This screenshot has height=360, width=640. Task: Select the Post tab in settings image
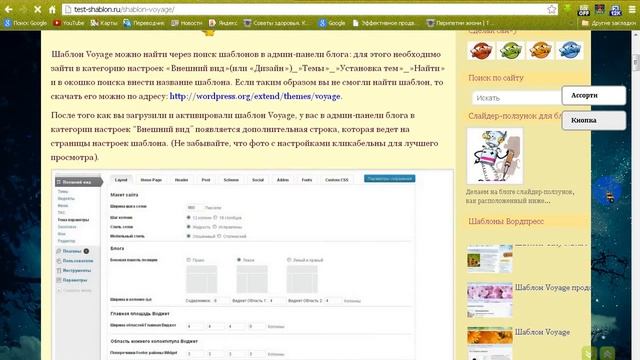pos(206,180)
